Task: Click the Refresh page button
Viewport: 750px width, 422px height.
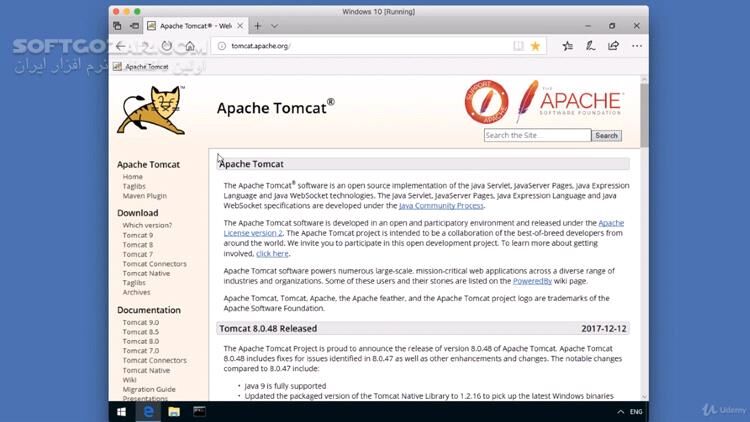Action: pyautogui.click(x=166, y=46)
